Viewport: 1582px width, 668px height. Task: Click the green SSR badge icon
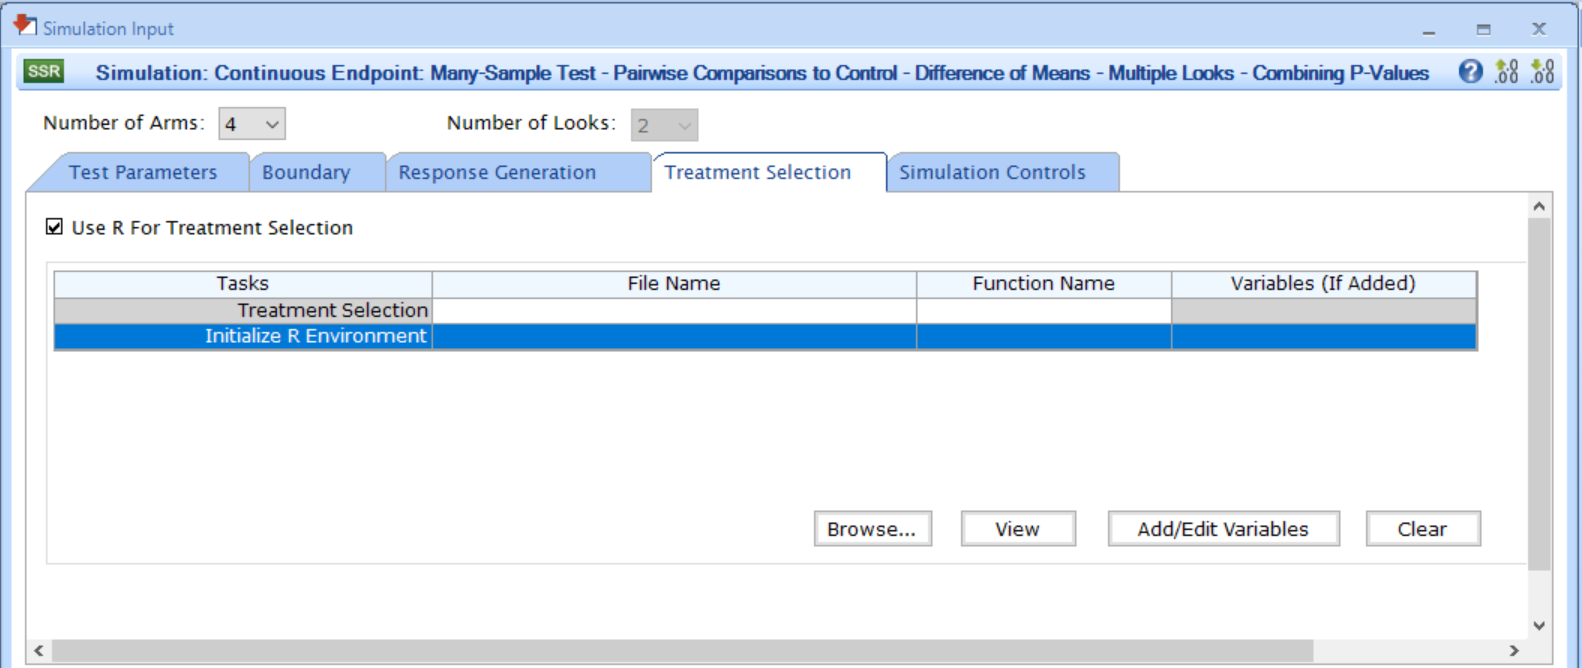pyautogui.click(x=44, y=72)
